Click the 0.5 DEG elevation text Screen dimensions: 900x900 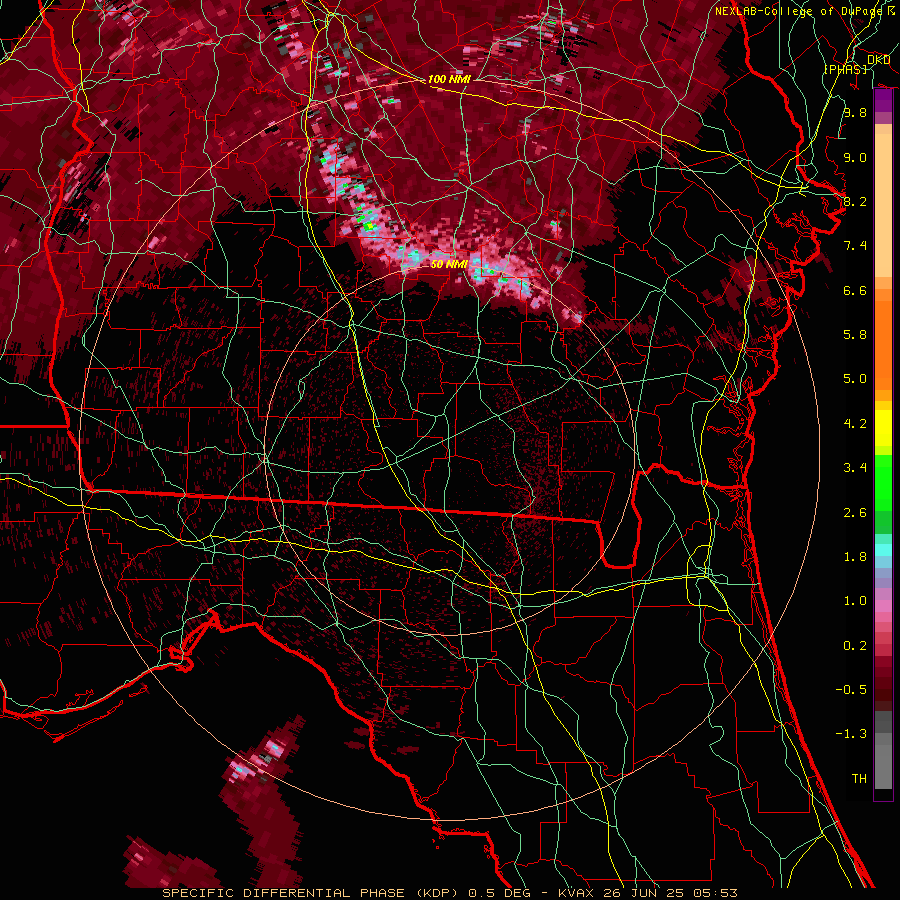tap(500, 893)
